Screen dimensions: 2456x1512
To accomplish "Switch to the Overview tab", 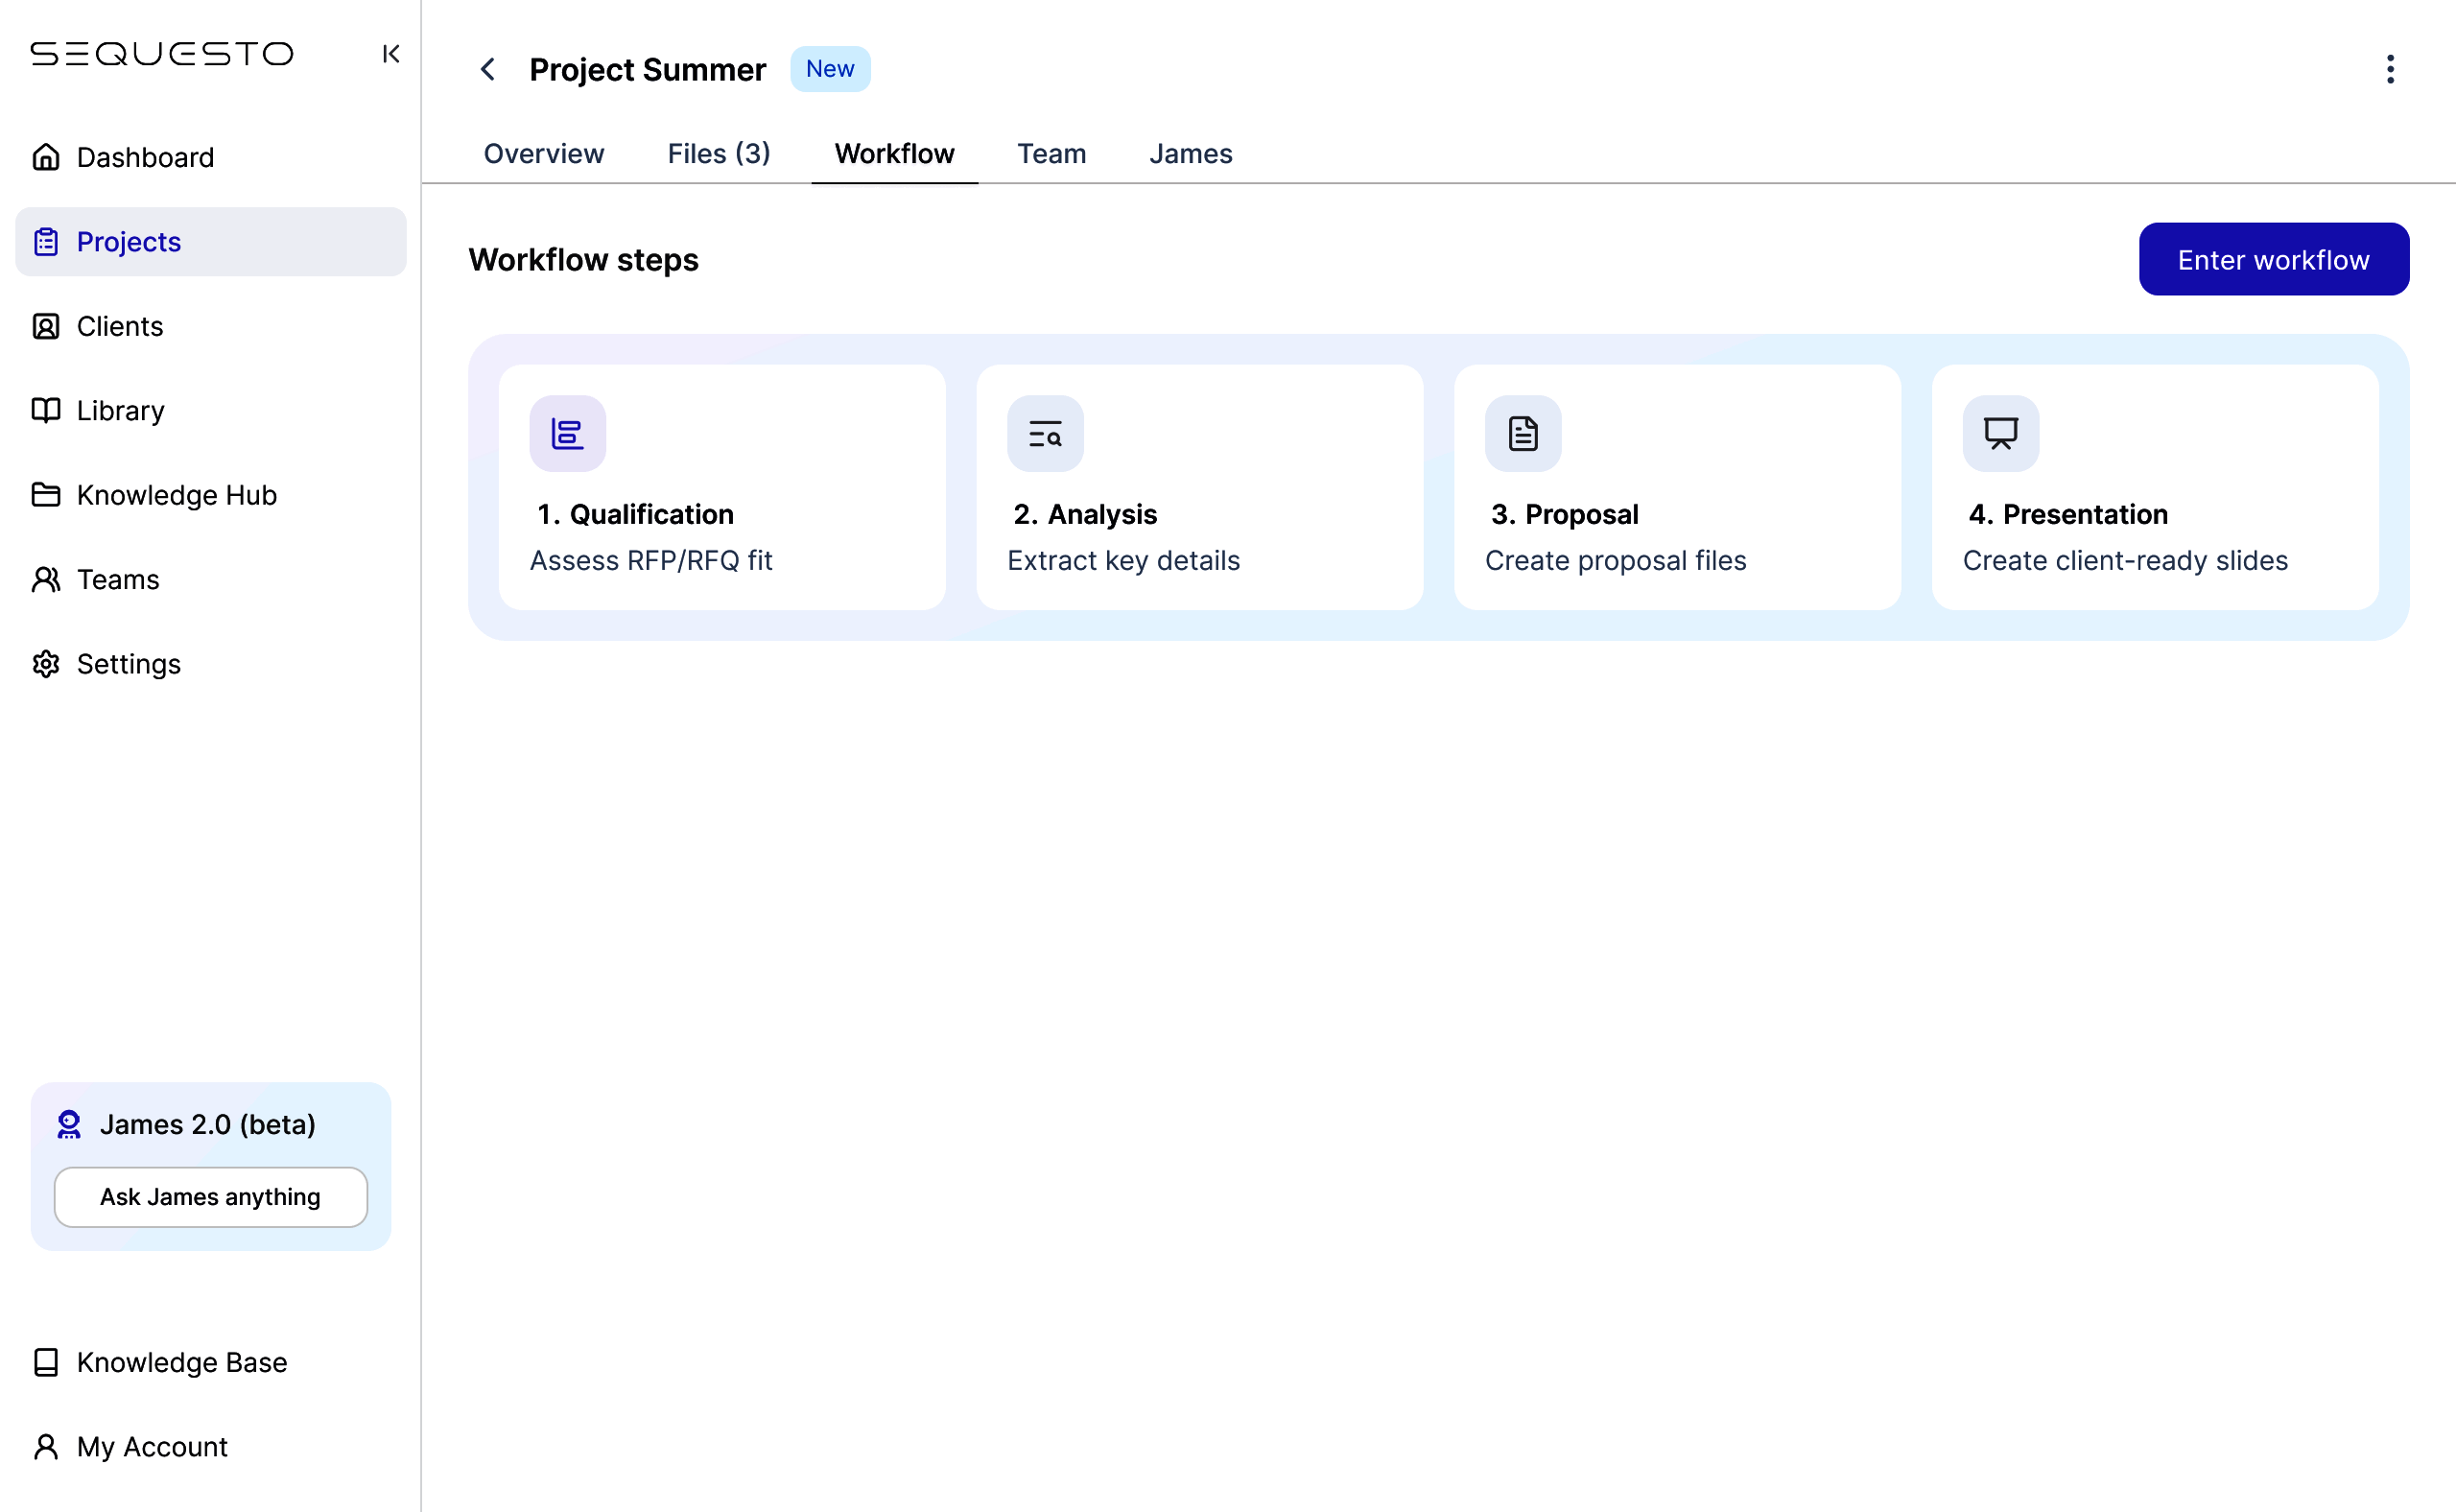I will click(543, 154).
